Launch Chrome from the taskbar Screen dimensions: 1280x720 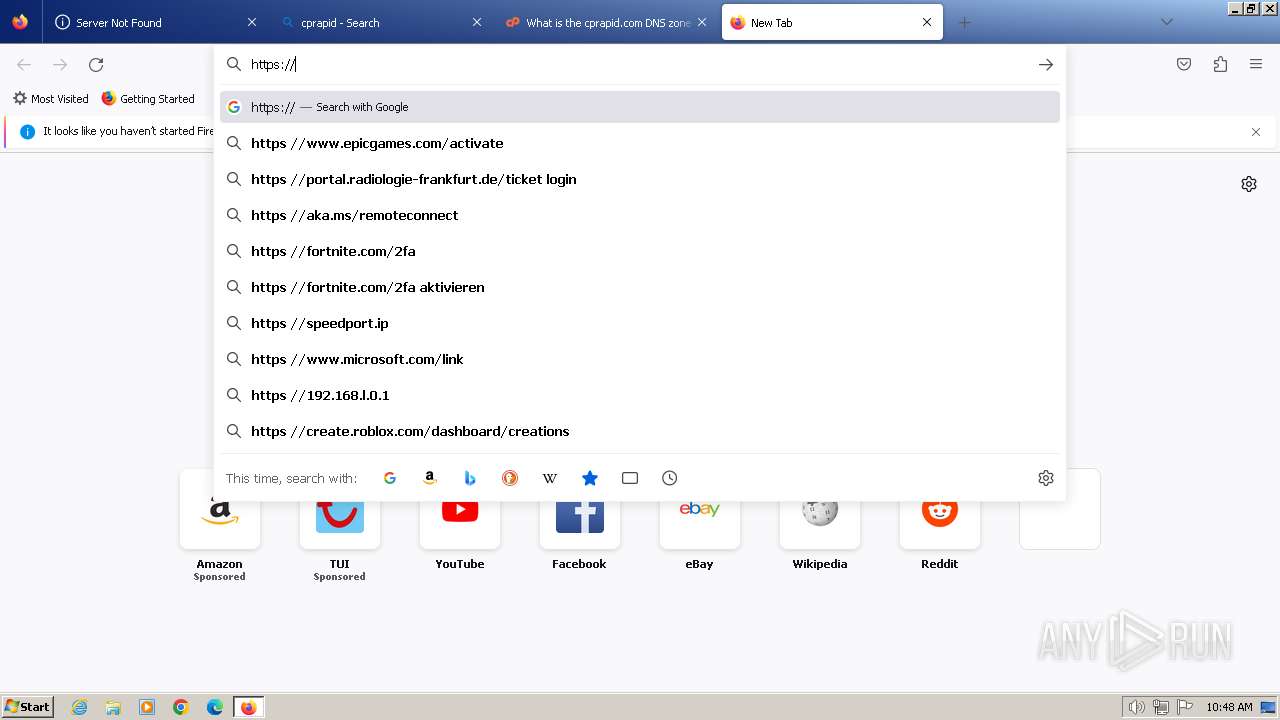coord(181,707)
